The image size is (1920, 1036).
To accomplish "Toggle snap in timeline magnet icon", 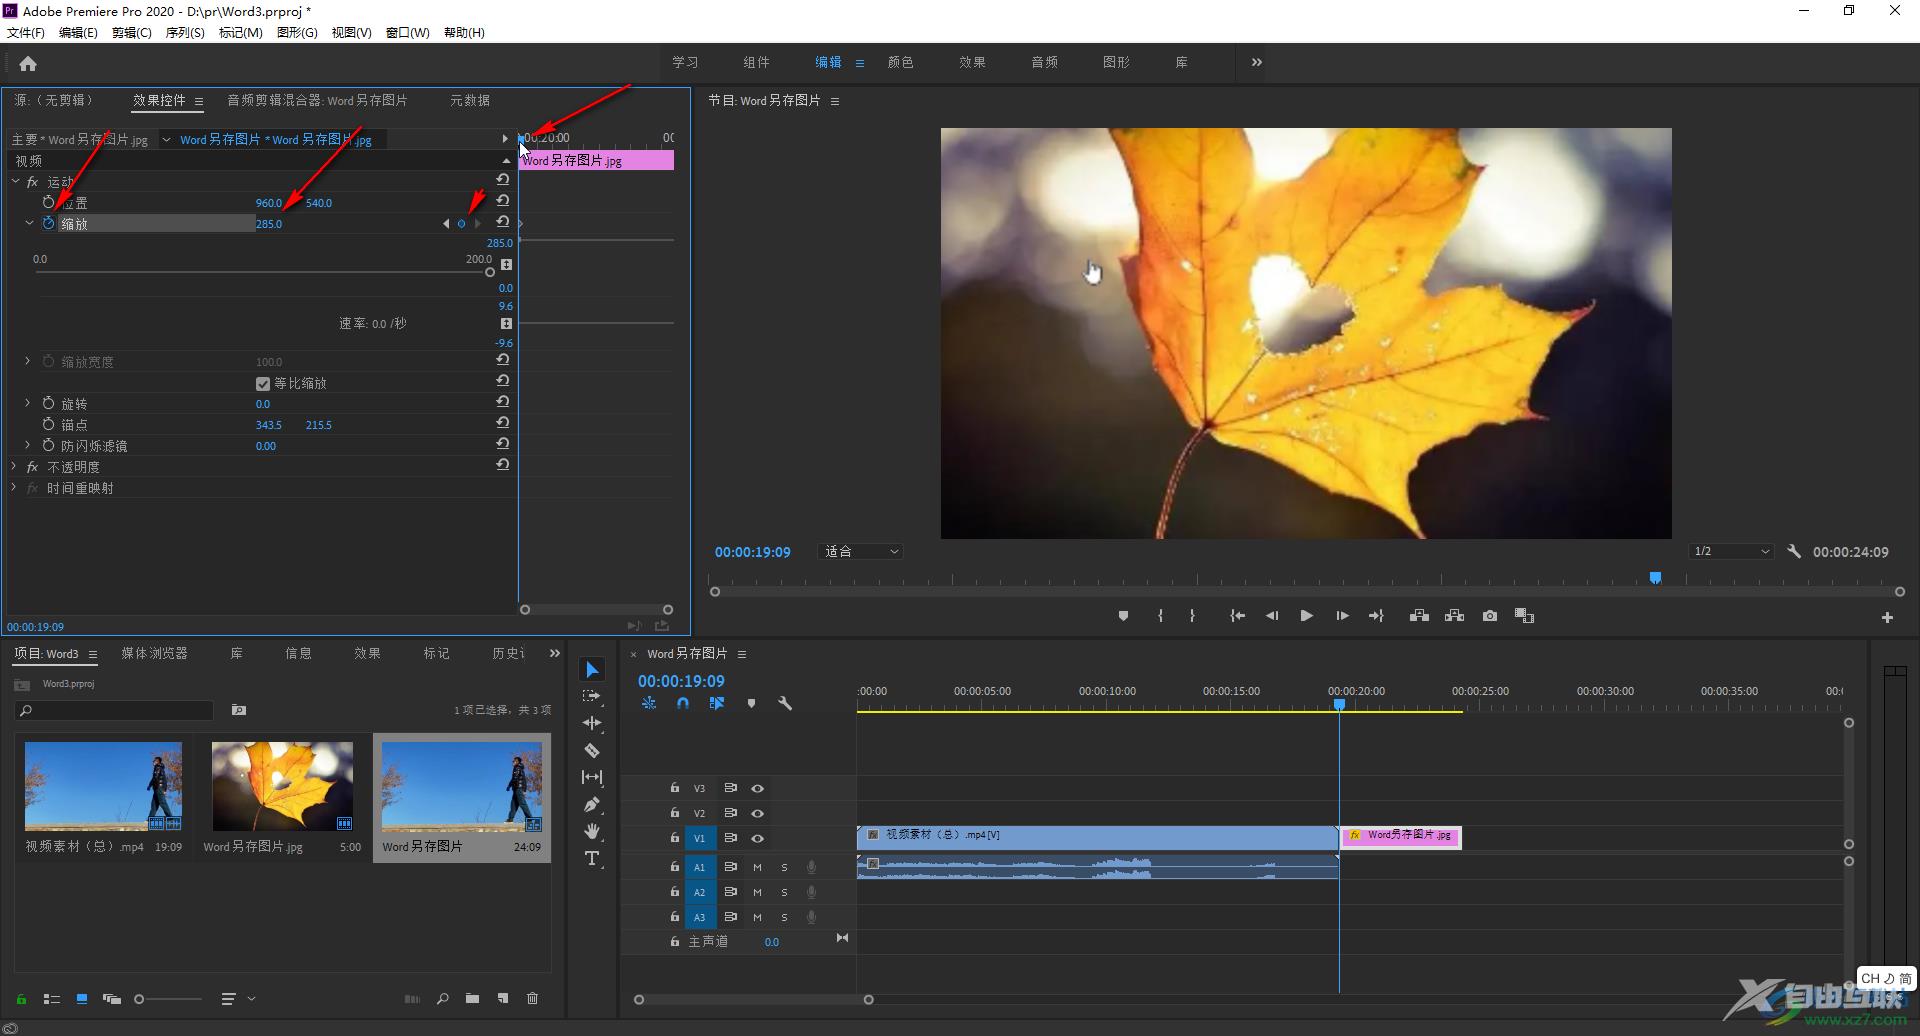I will 683,703.
